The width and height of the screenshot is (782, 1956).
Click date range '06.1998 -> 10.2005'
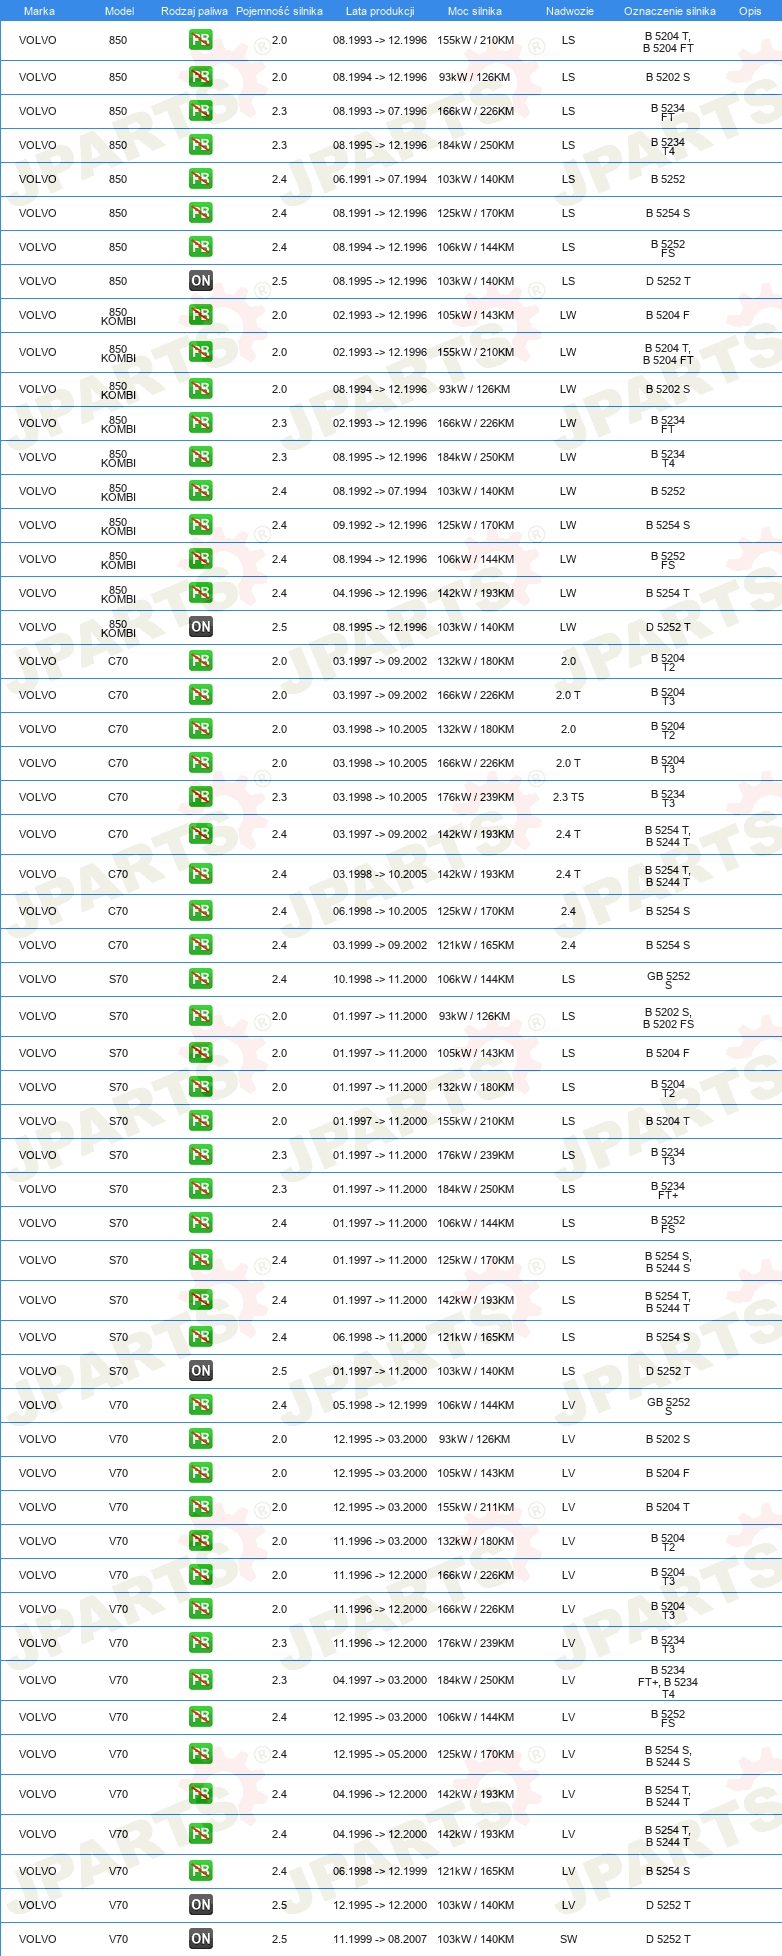pos(380,911)
